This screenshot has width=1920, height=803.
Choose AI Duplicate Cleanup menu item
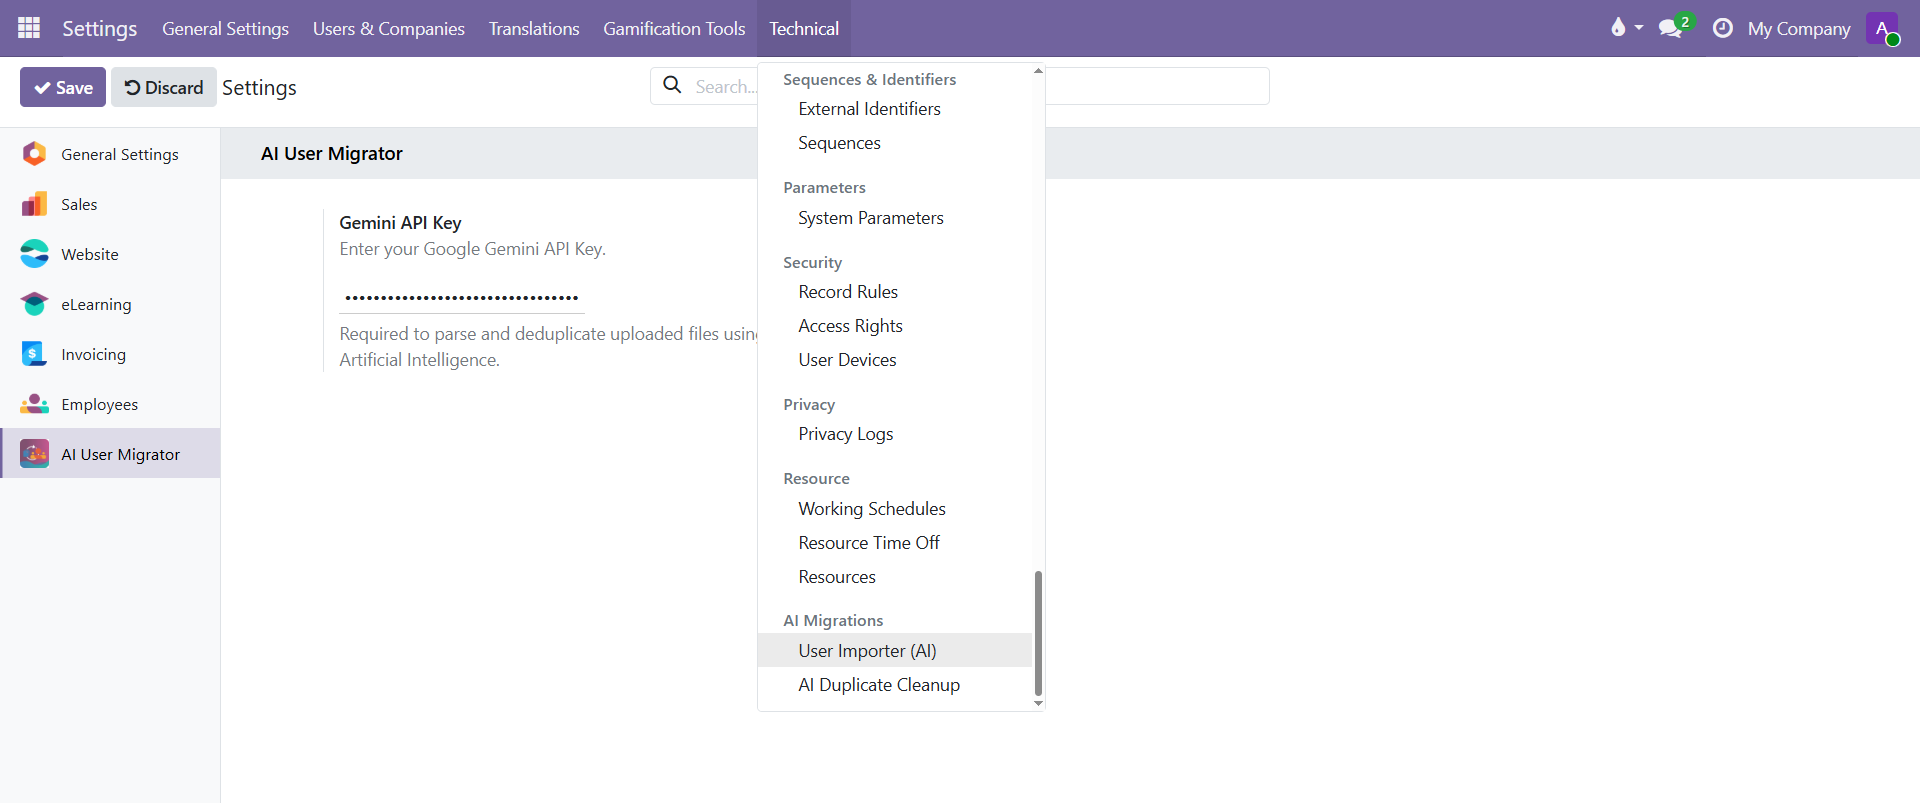[x=878, y=685]
